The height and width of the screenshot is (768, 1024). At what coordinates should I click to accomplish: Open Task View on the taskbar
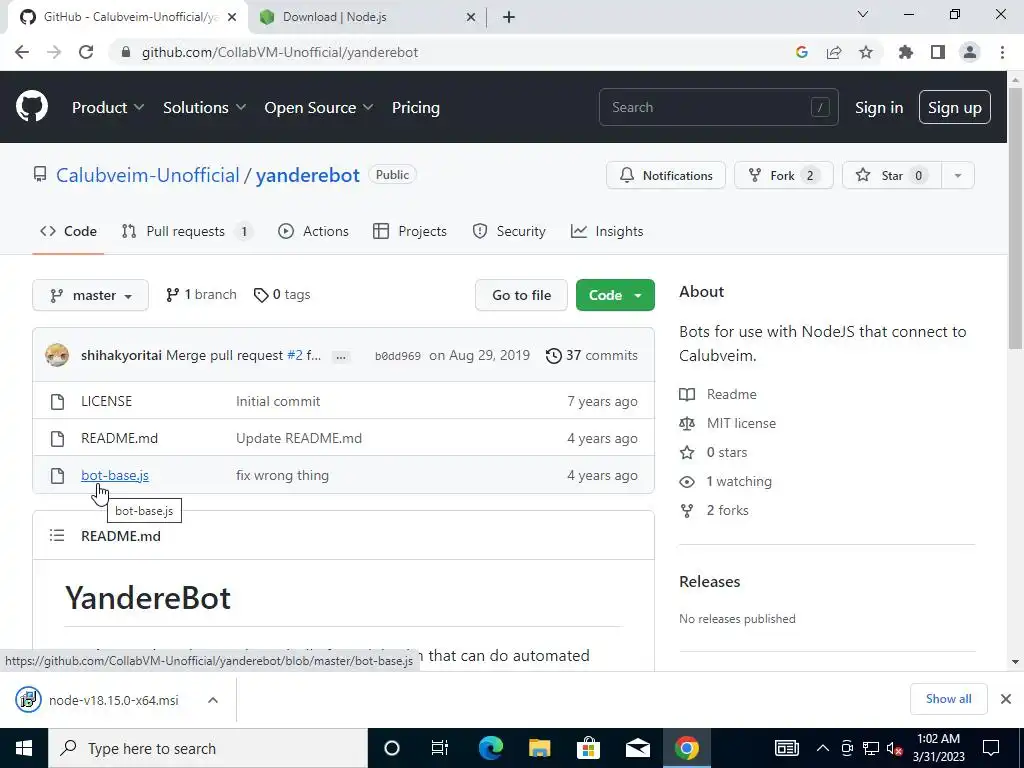440,748
